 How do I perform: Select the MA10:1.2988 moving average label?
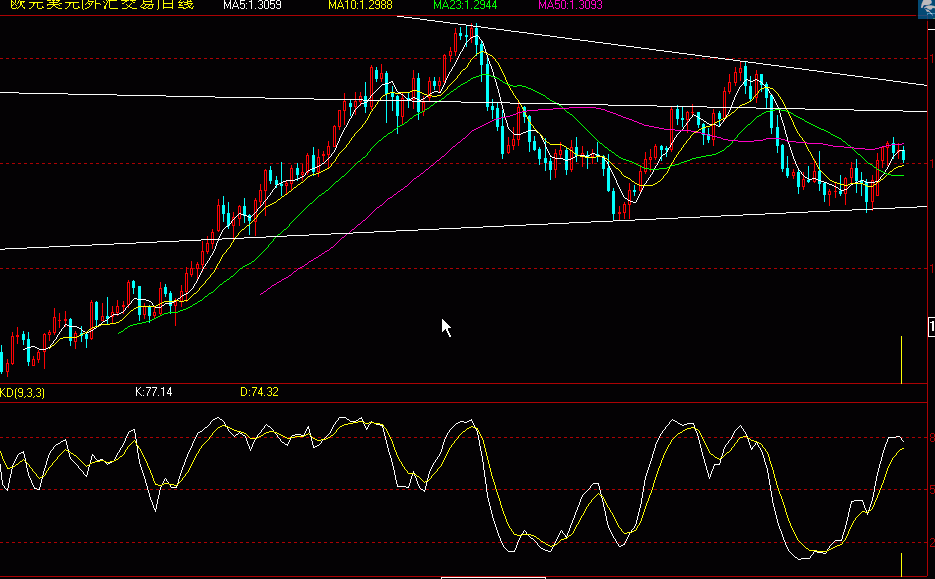point(360,6)
